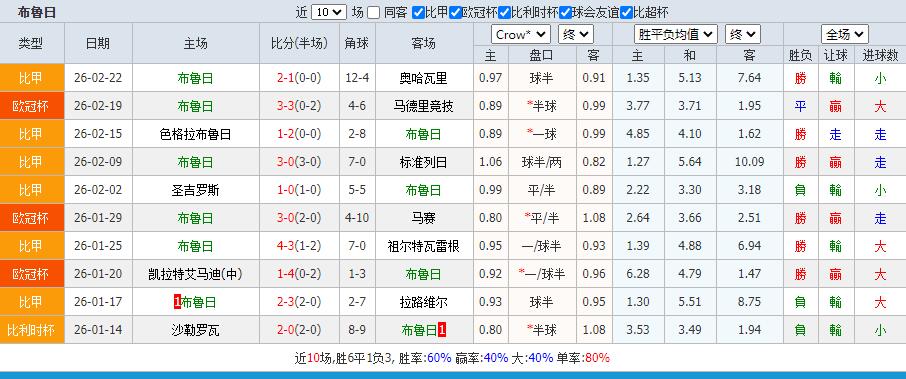Open the 胜平负均值 dropdown
This screenshot has width=906, height=379.
click(675, 35)
